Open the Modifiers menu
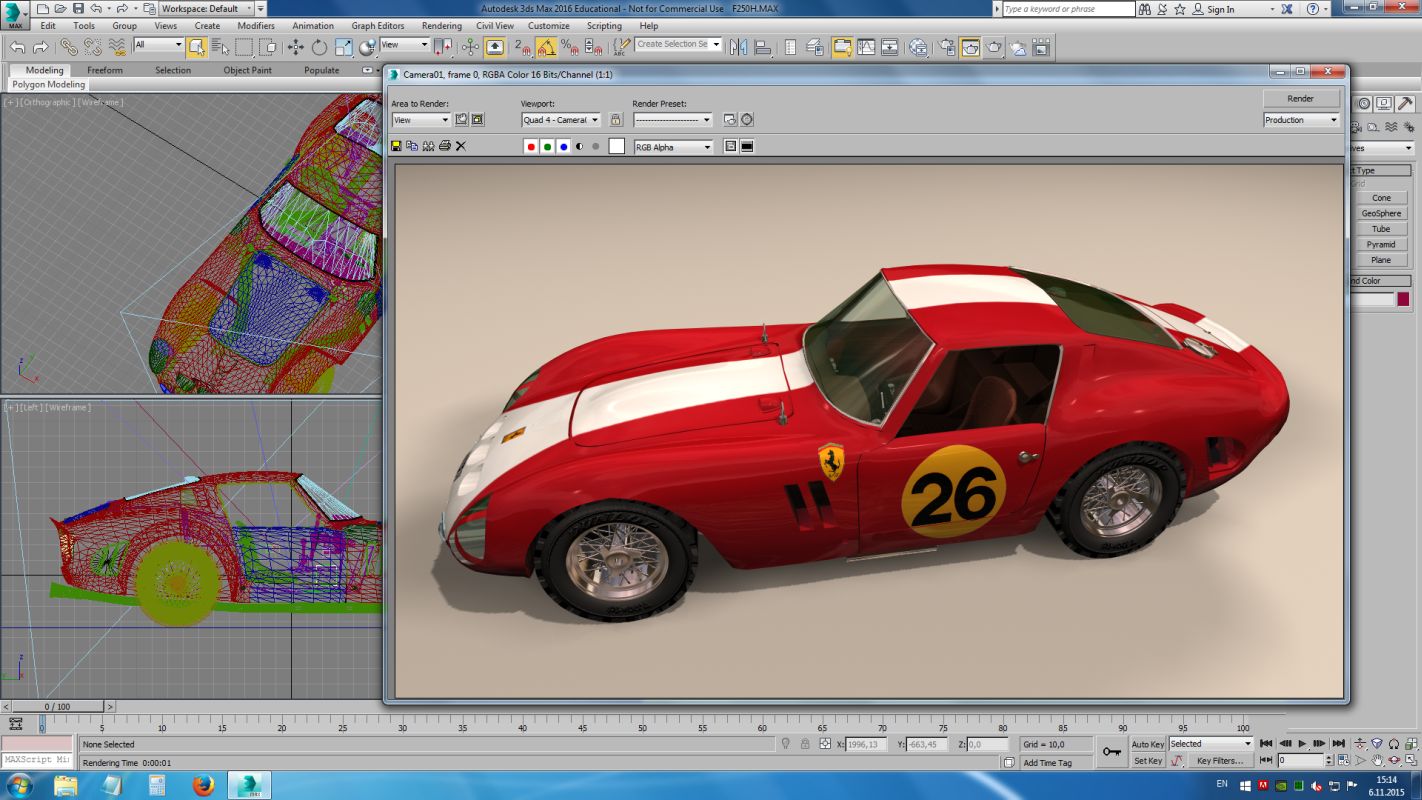 256,26
